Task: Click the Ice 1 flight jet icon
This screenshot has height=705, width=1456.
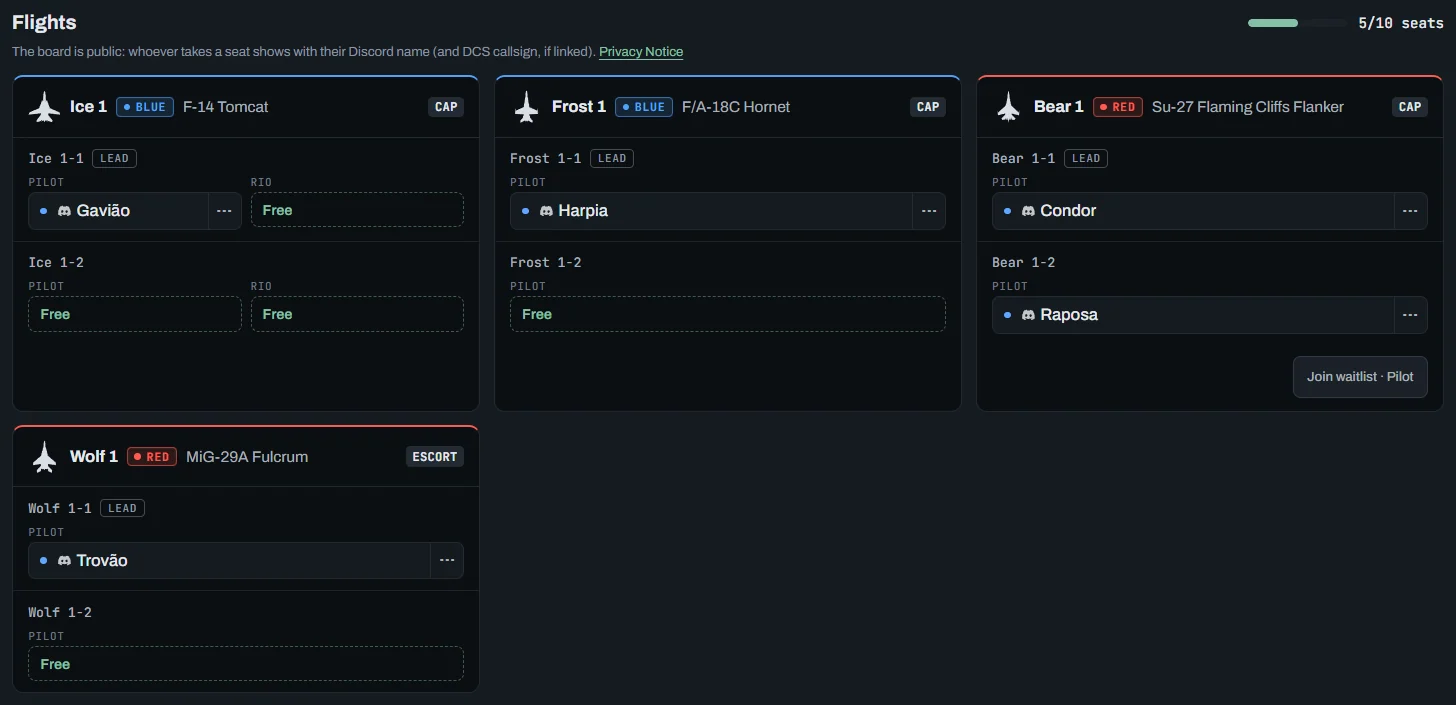Action: tap(44, 107)
